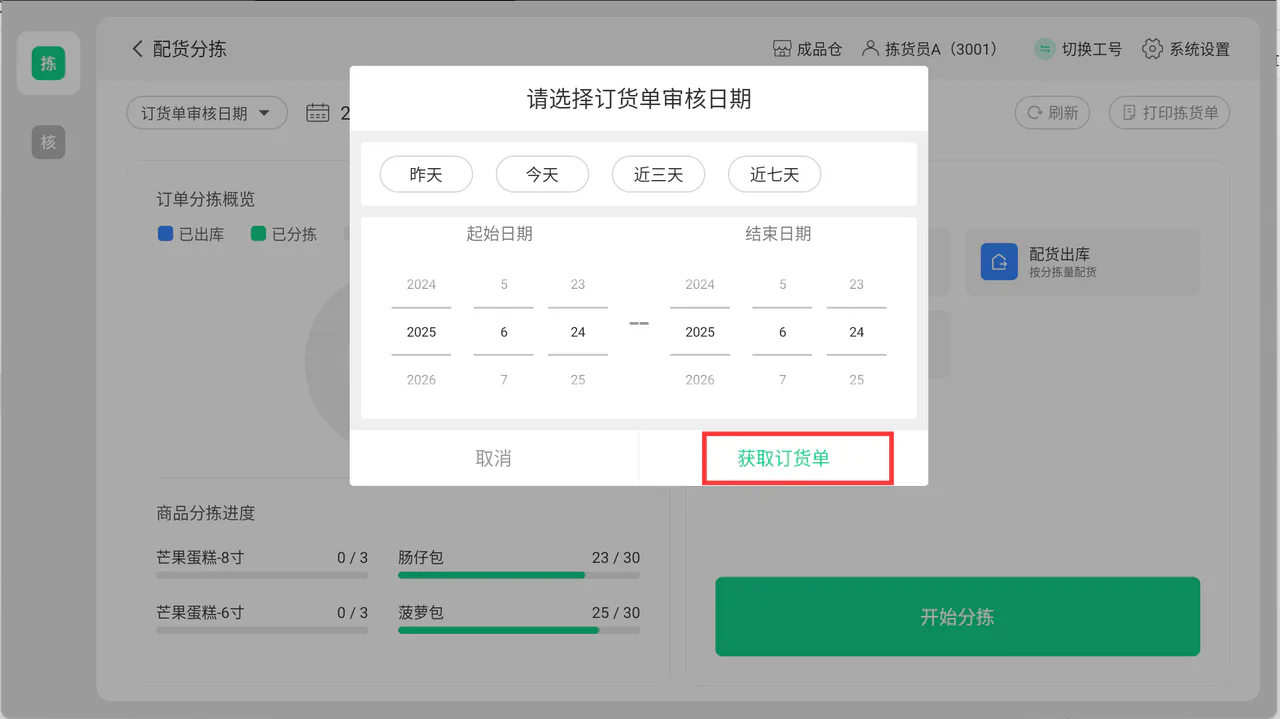Click the blue 已出库 legend swatch
The image size is (1280, 719).
[166, 234]
